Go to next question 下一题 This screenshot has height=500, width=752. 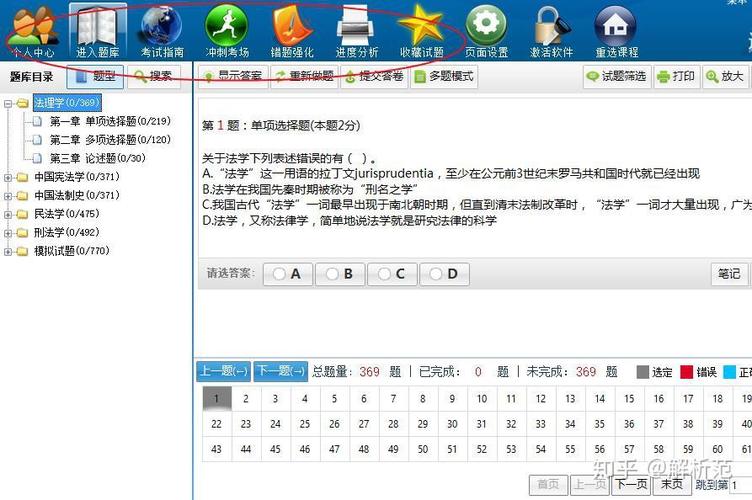pos(281,372)
